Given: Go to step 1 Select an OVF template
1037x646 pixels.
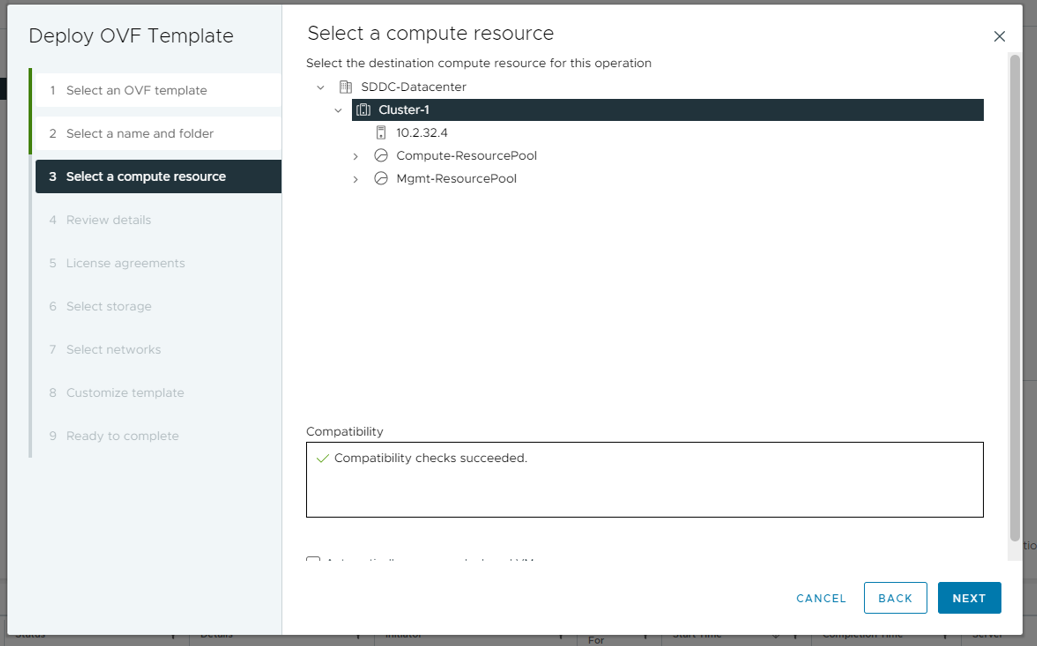Looking at the screenshot, I should tap(137, 90).
